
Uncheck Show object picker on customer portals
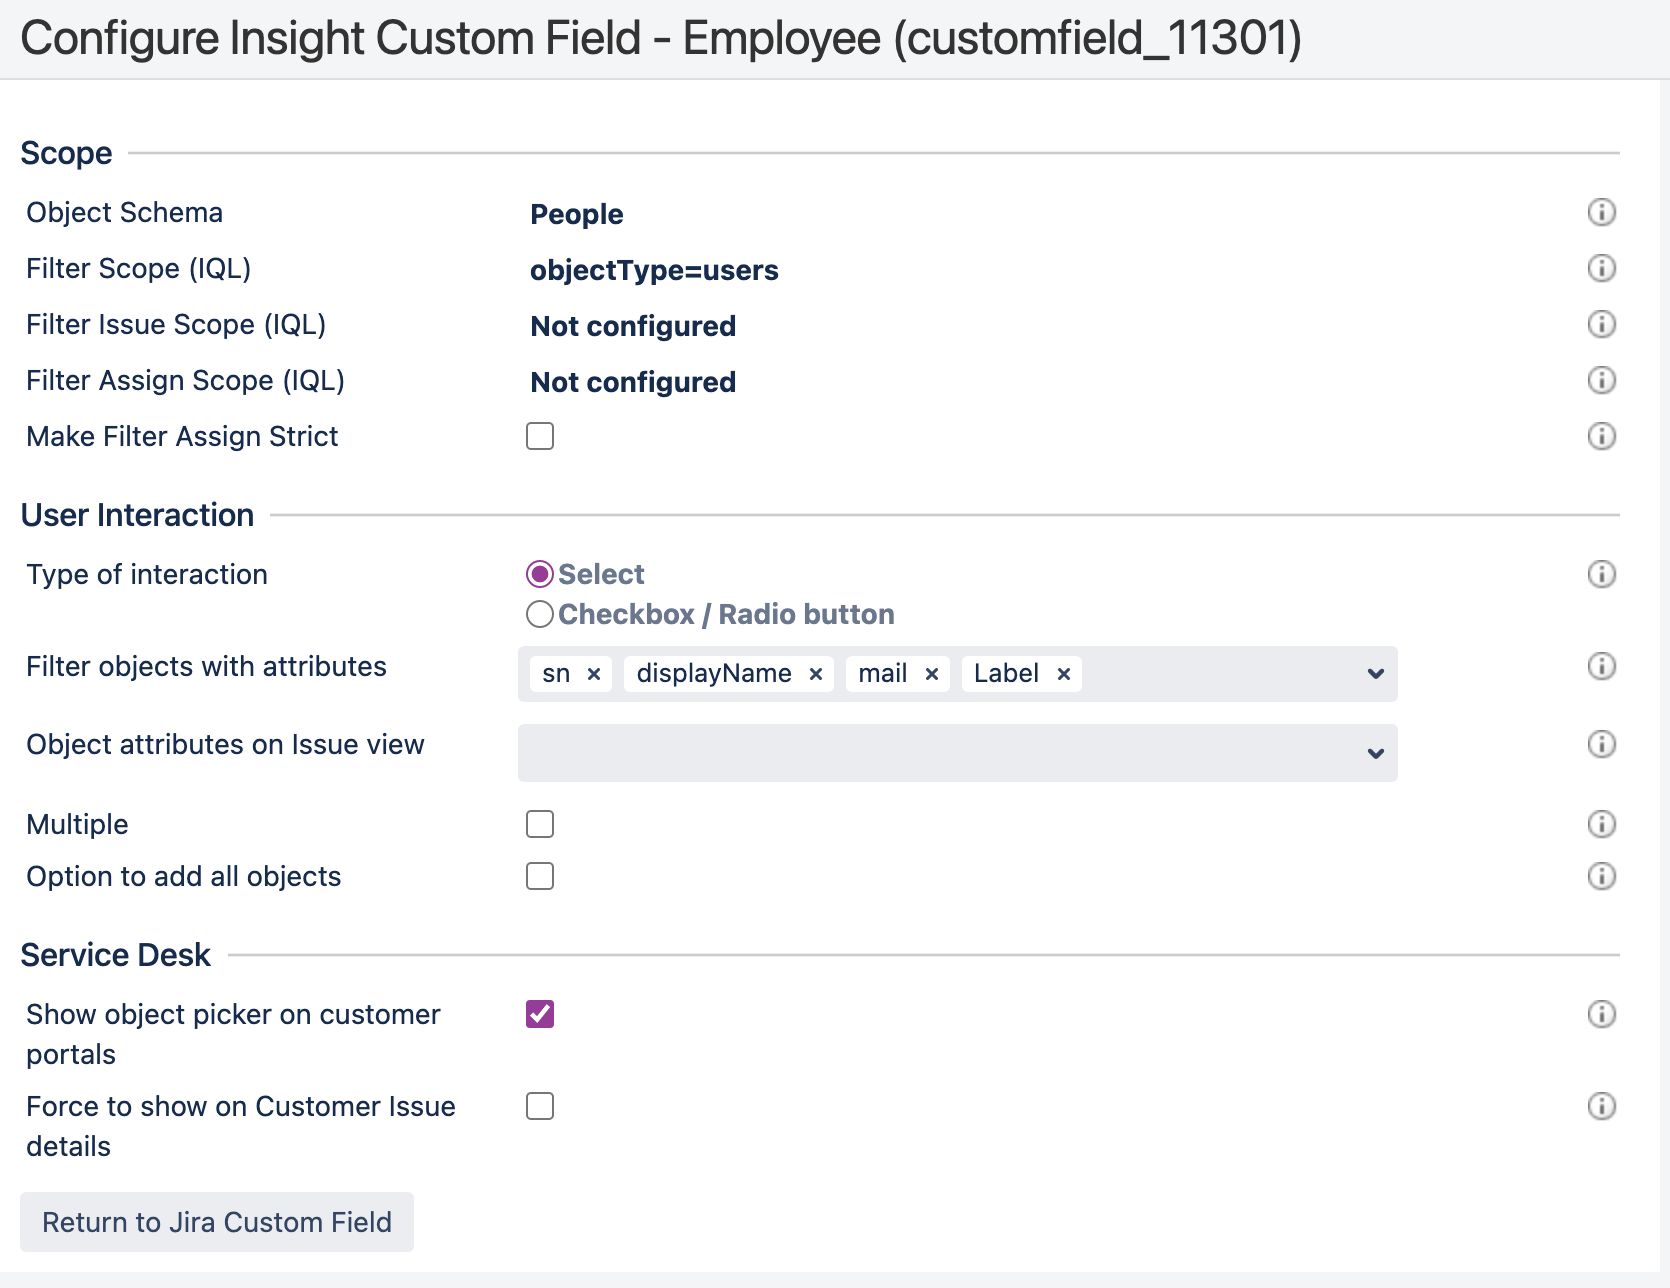pos(540,1014)
